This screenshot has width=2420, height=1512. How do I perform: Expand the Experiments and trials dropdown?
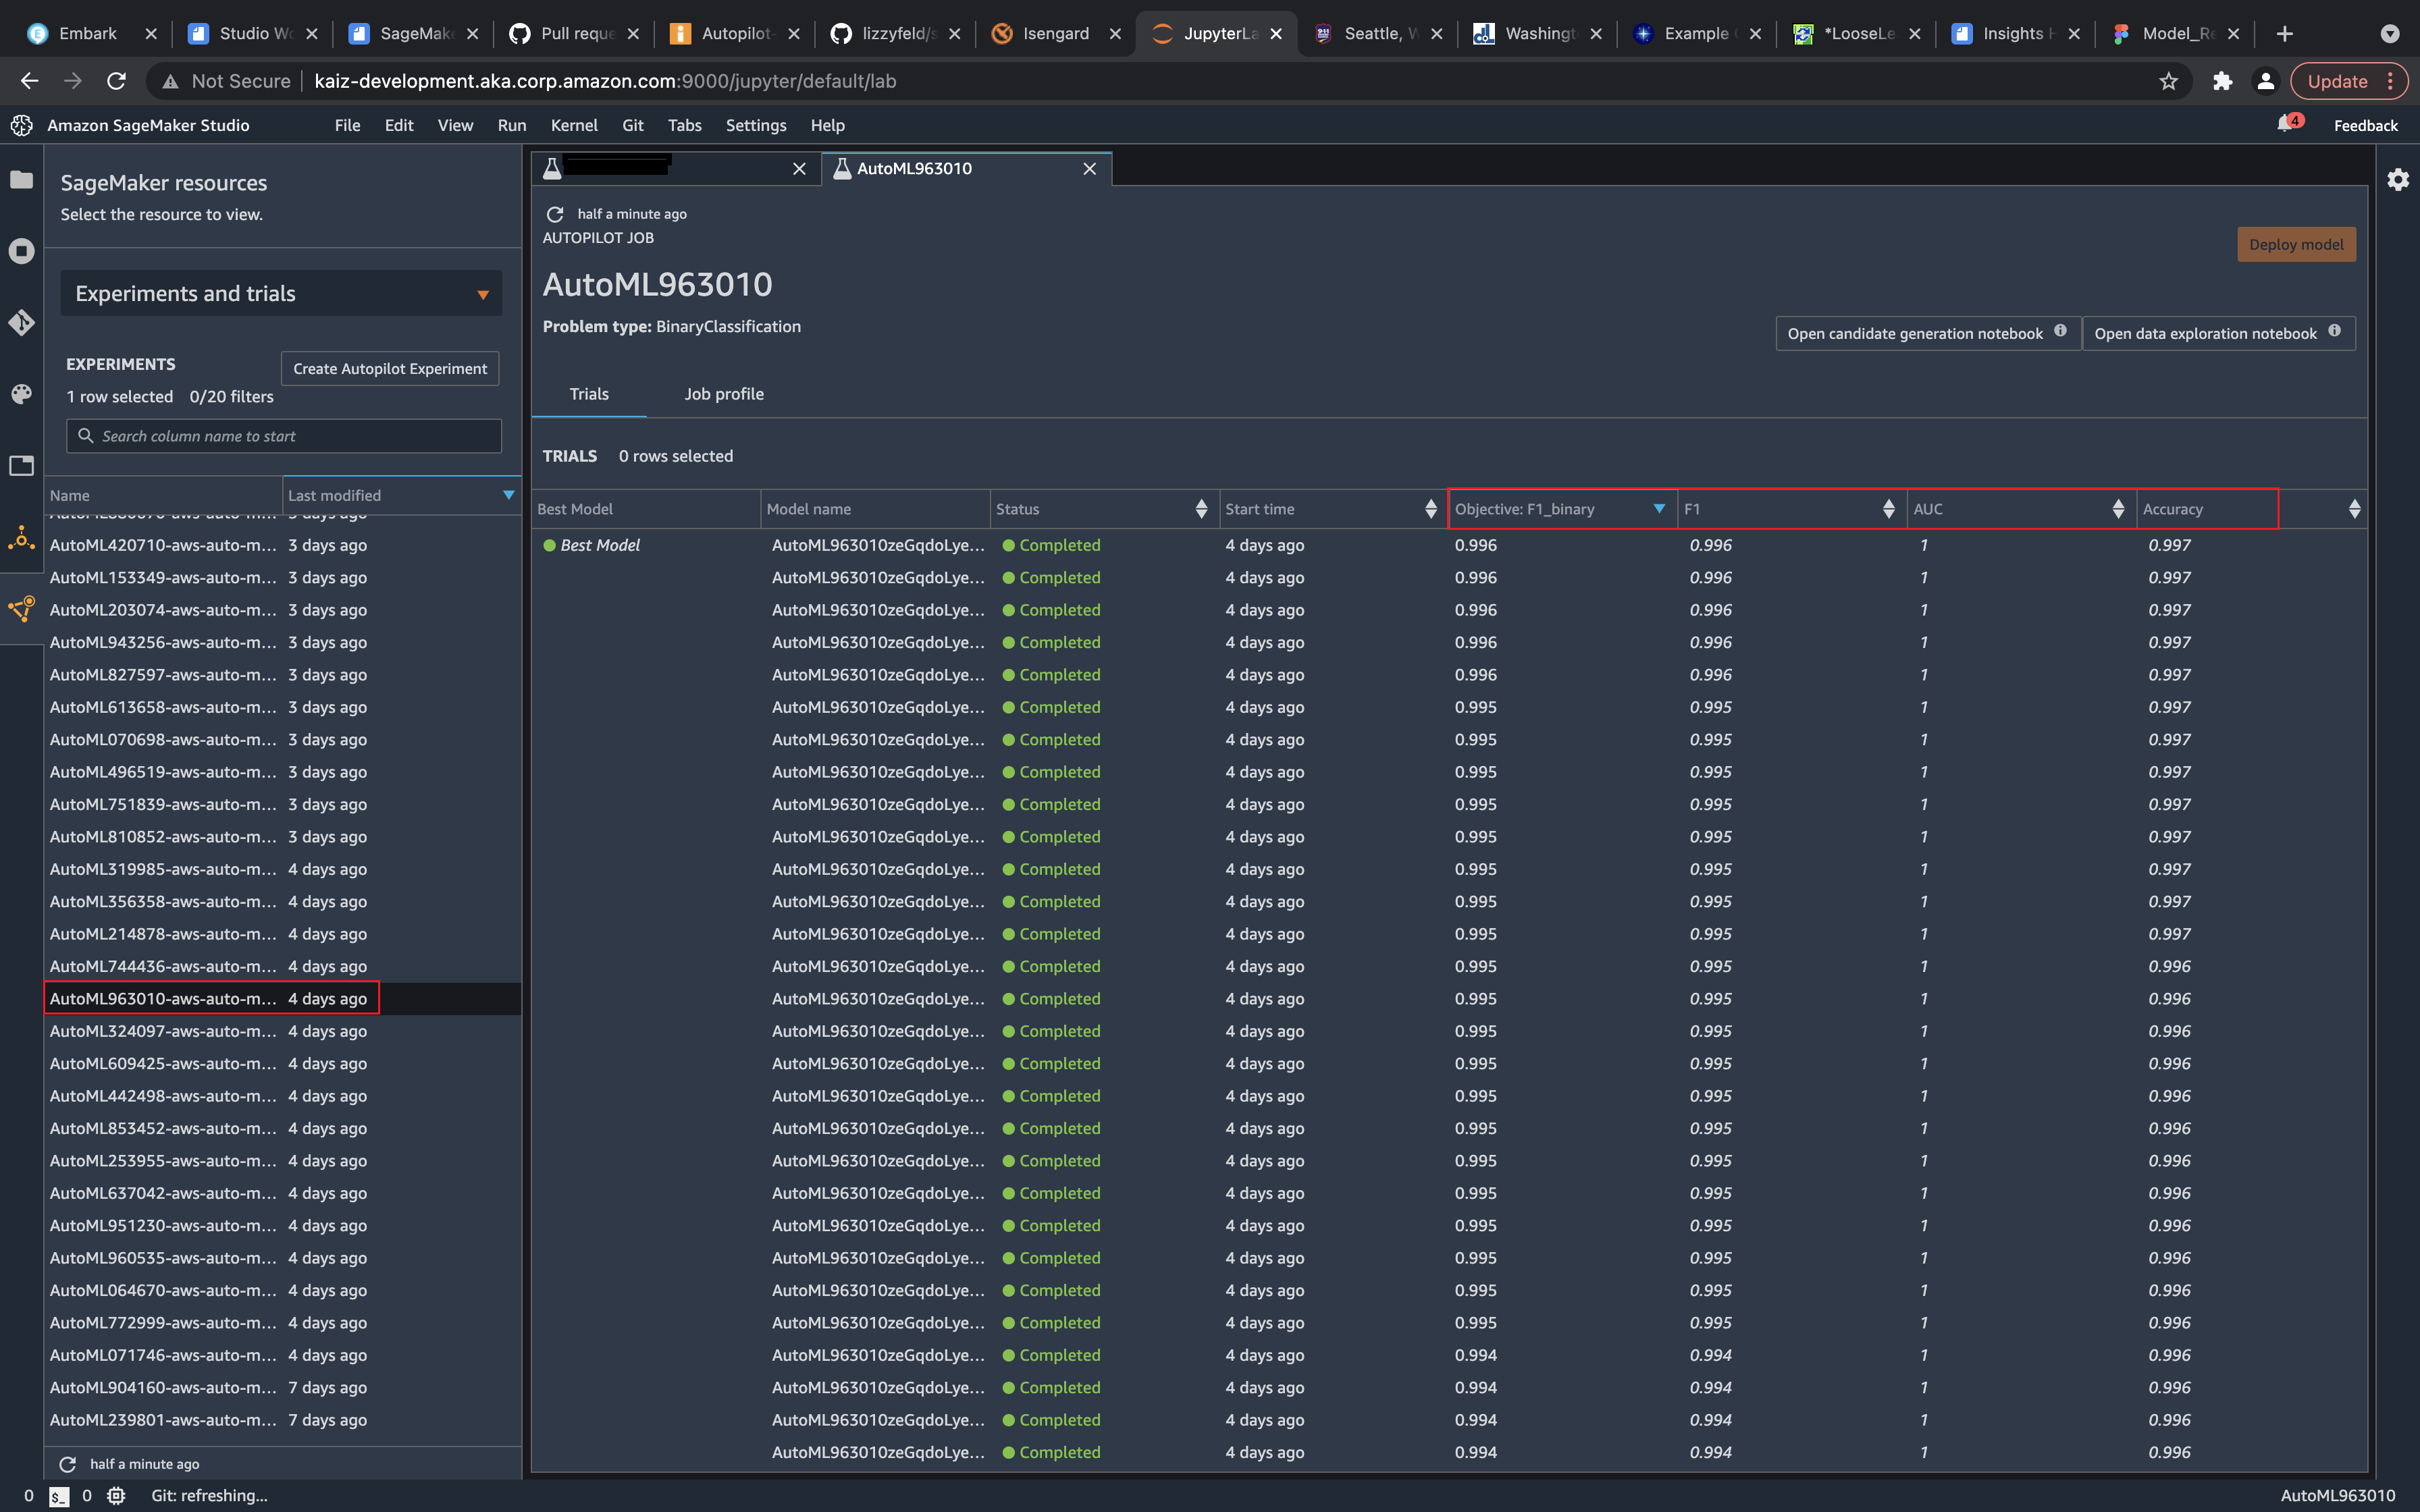click(x=483, y=294)
